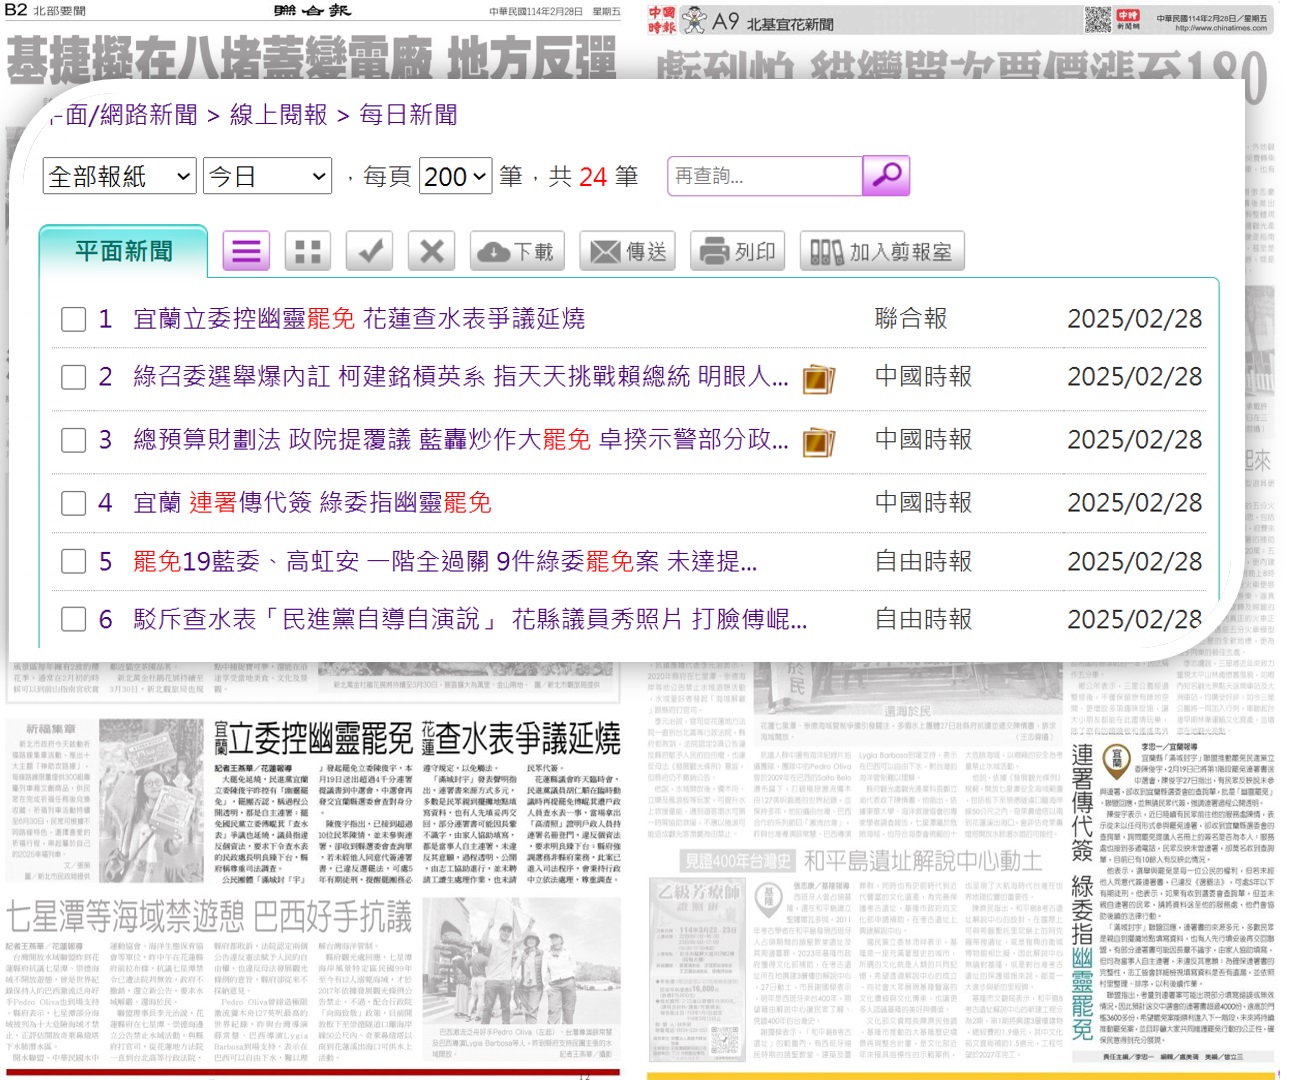
Task: Click the vertical 連署傳代簽 綠委指幽靈罷免 headline
Action: pos(1082,892)
